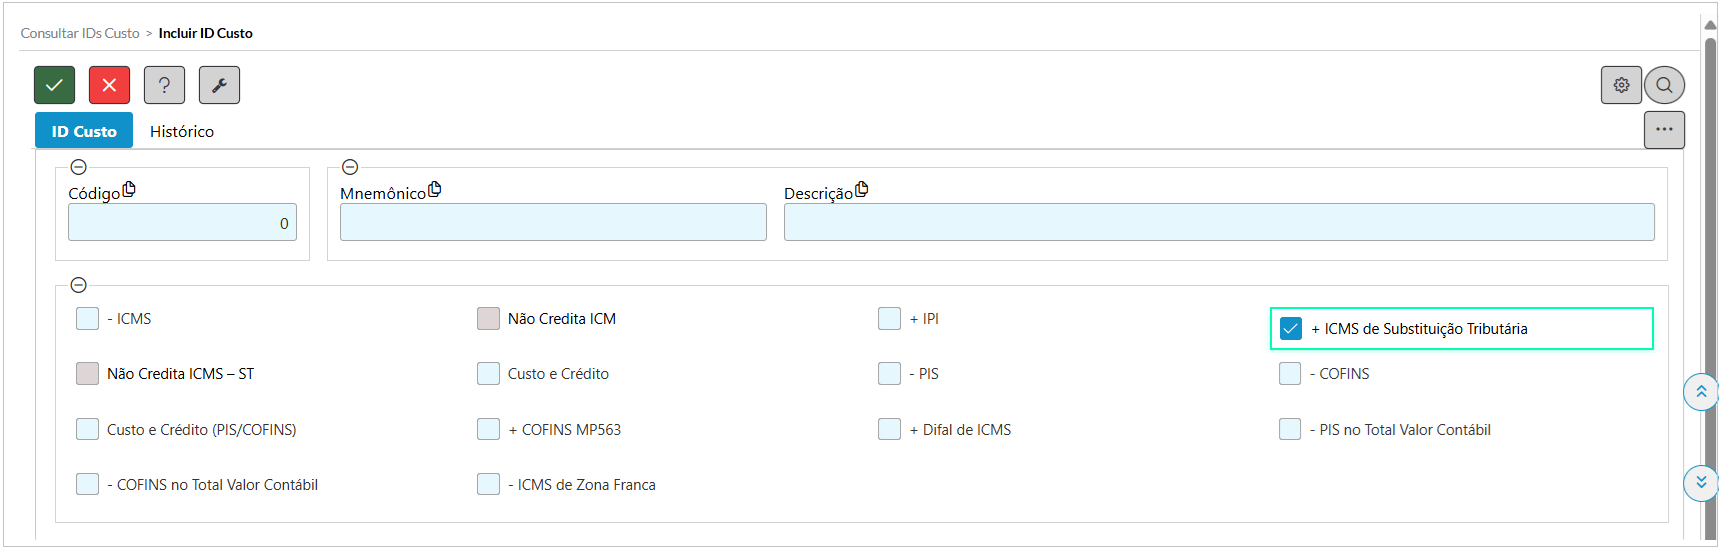Viewport: 1719px width, 549px height.
Task: Collapse the Mnemônico and Descrição section
Action: click(350, 167)
